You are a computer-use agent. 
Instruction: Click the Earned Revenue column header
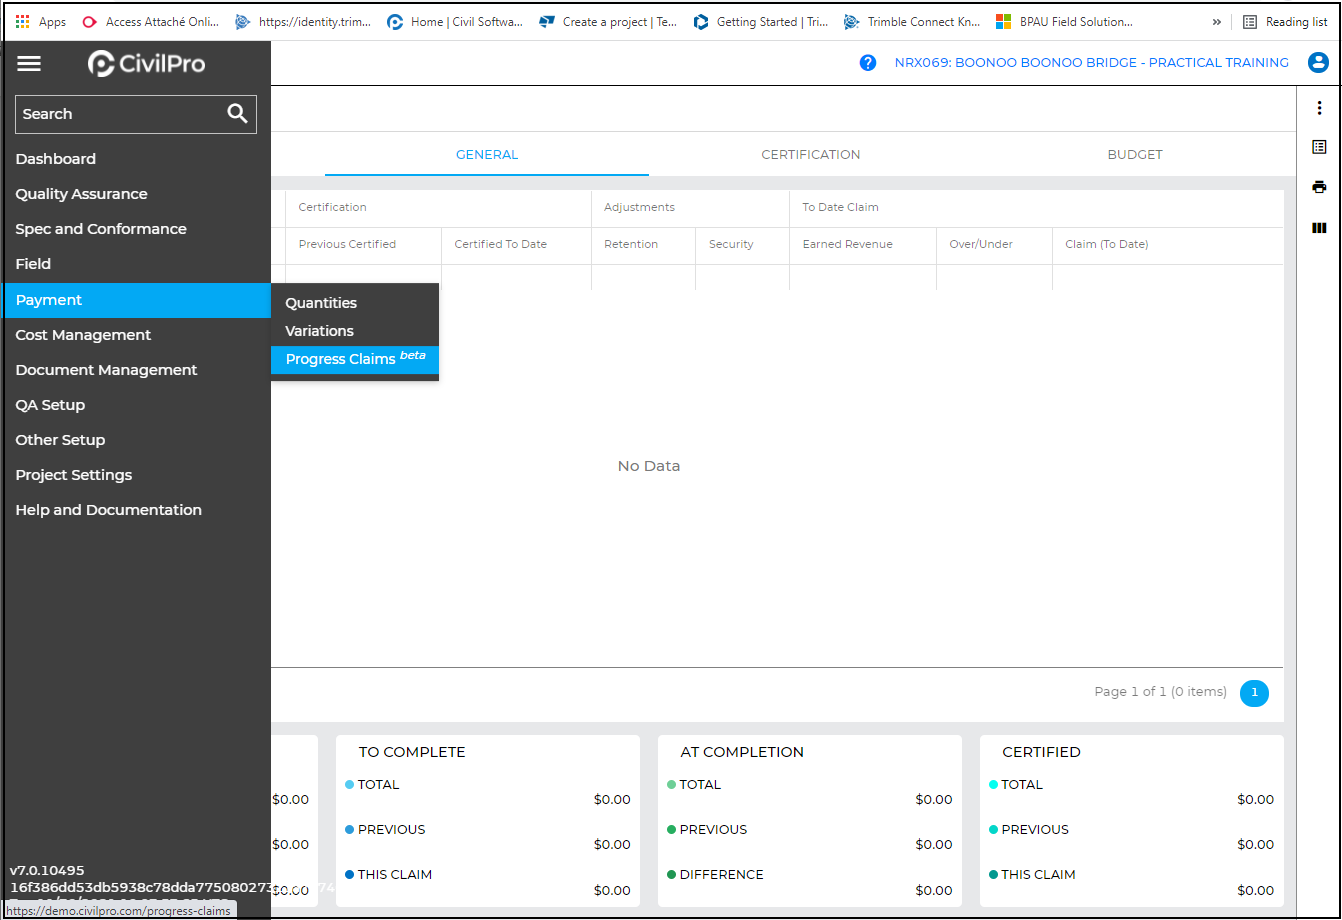[863, 244]
